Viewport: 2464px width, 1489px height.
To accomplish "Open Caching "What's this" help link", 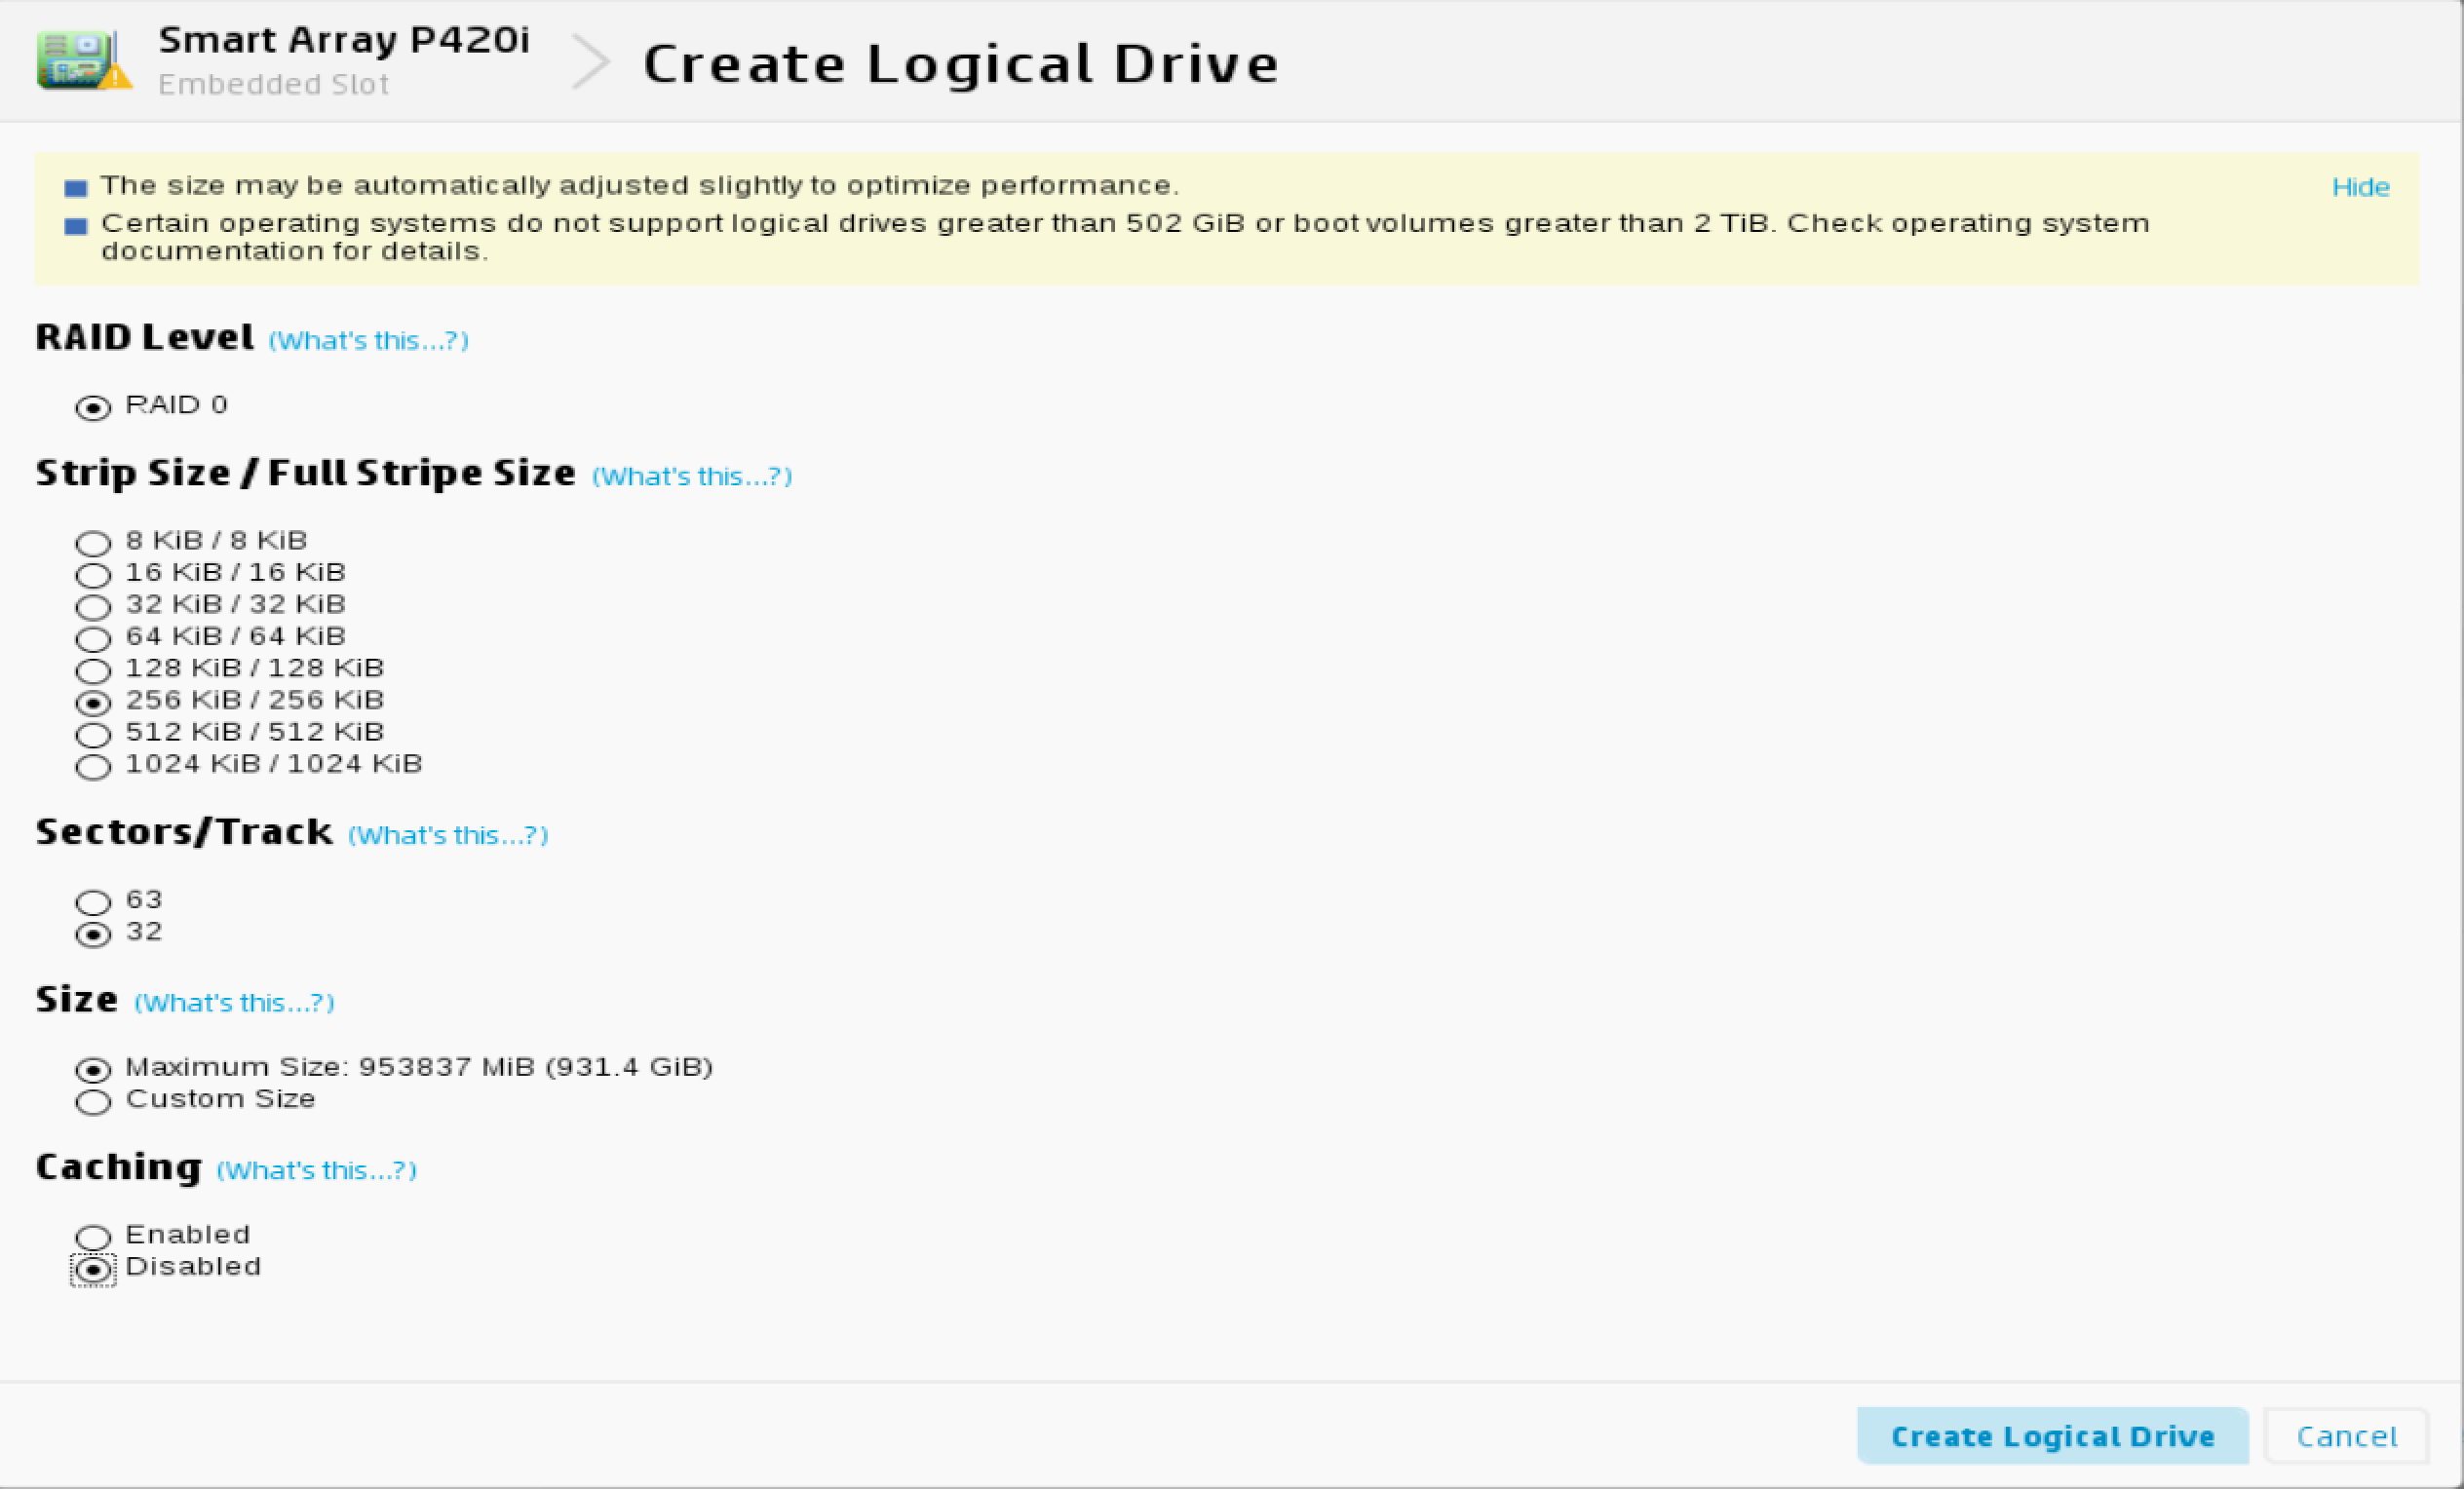I will (x=316, y=1171).
